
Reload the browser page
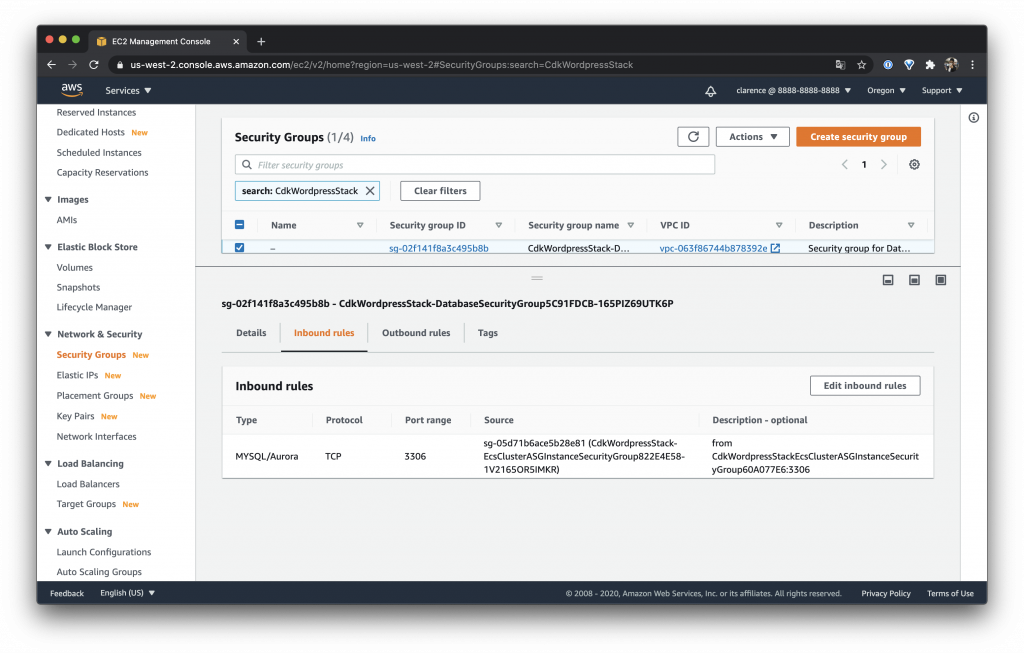click(x=93, y=65)
